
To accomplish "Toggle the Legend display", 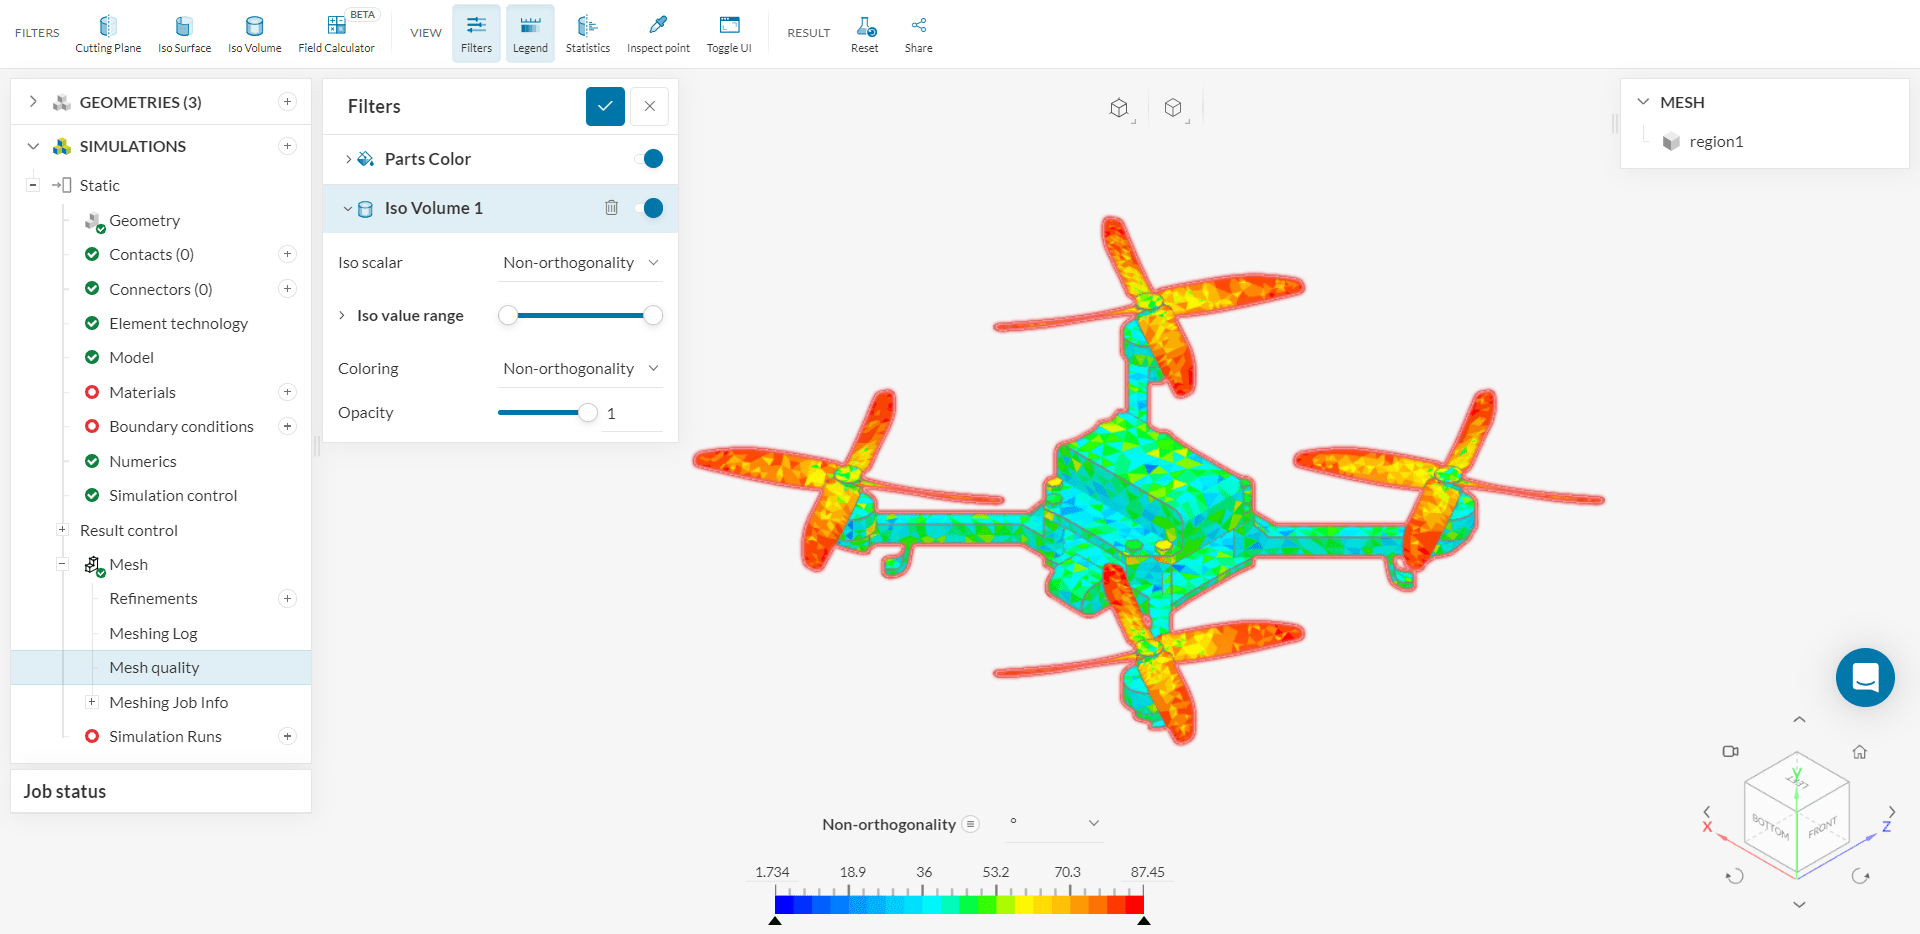I will 530,33.
